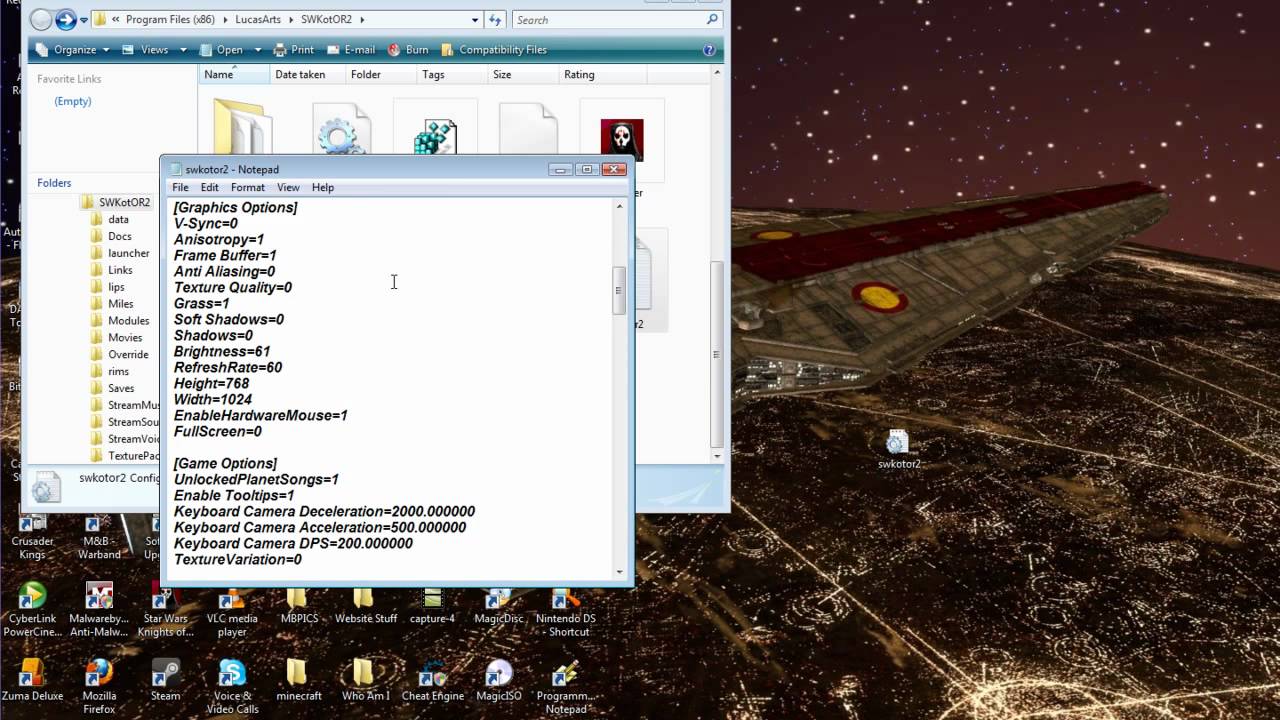
Task: Select the Docs folder in the tree
Action: (x=119, y=236)
